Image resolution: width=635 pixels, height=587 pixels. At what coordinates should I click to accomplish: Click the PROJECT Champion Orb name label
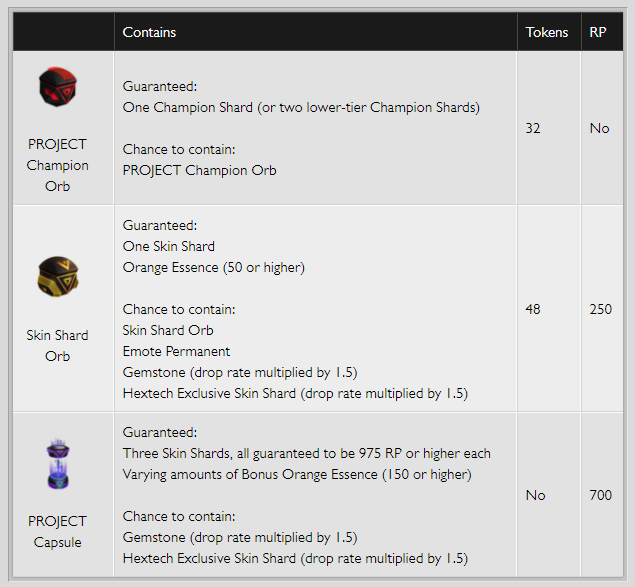(57, 165)
